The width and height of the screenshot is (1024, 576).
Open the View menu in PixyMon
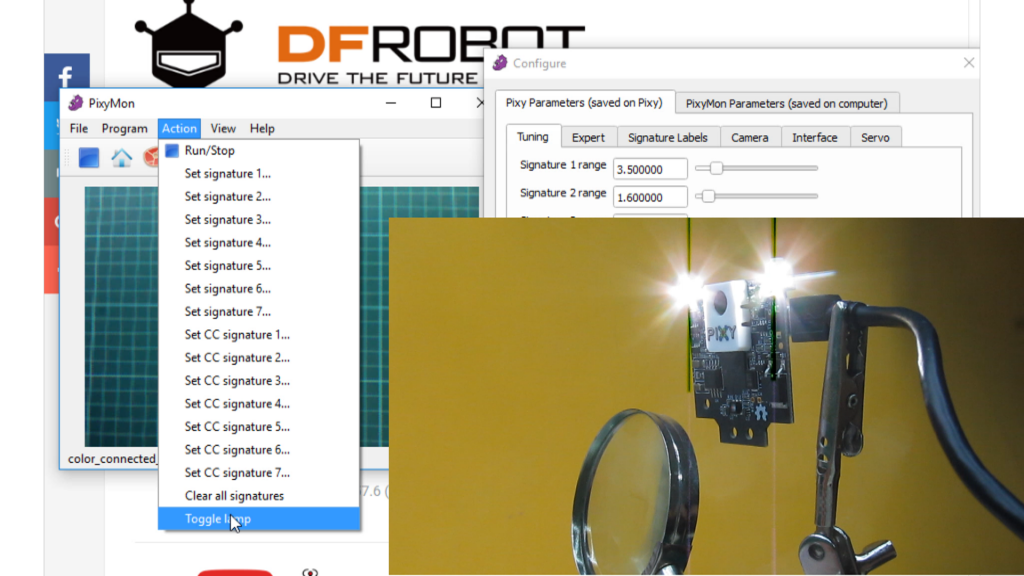223,128
